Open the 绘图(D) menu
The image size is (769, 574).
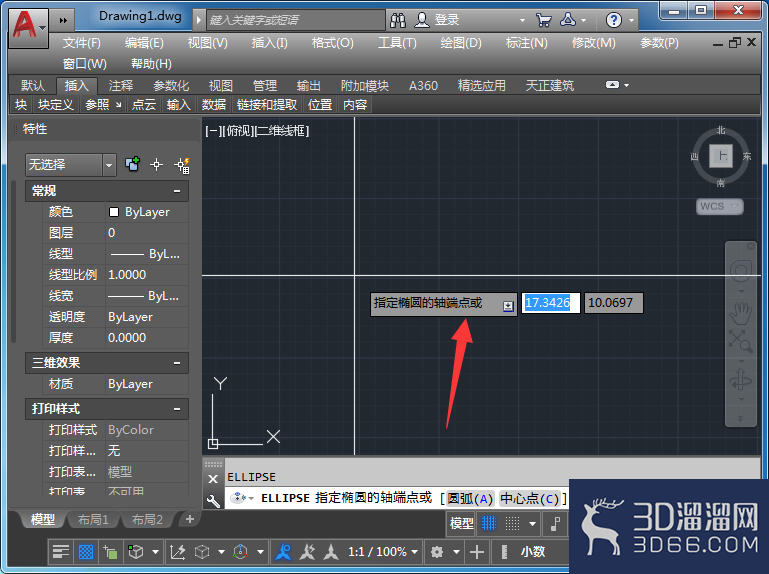click(x=461, y=43)
